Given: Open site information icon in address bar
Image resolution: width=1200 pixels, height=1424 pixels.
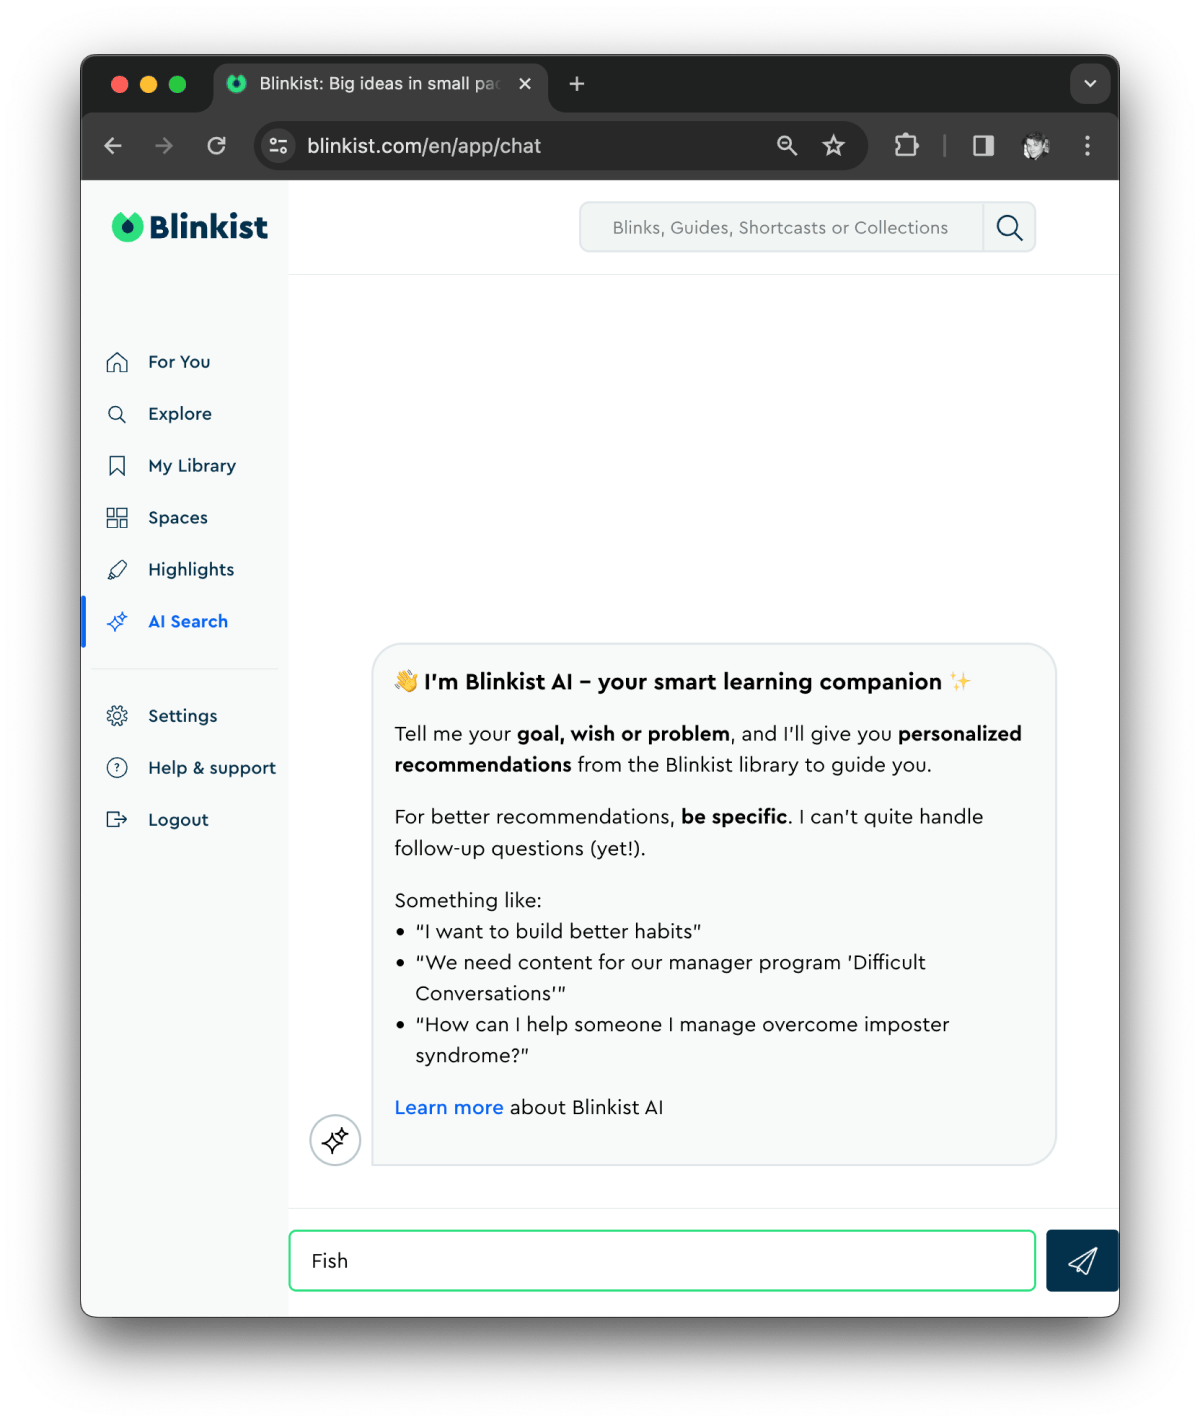Looking at the screenshot, I should [x=278, y=146].
